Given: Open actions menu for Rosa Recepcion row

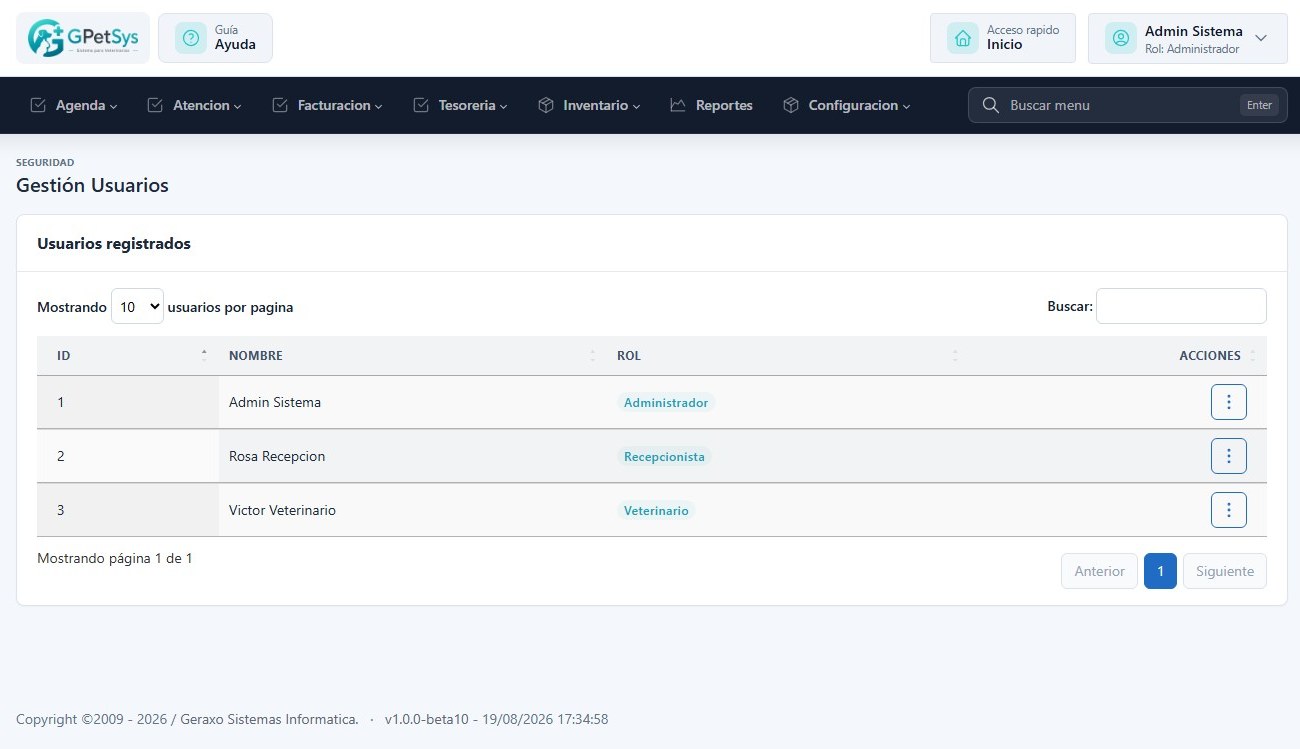Looking at the screenshot, I should (x=1229, y=456).
